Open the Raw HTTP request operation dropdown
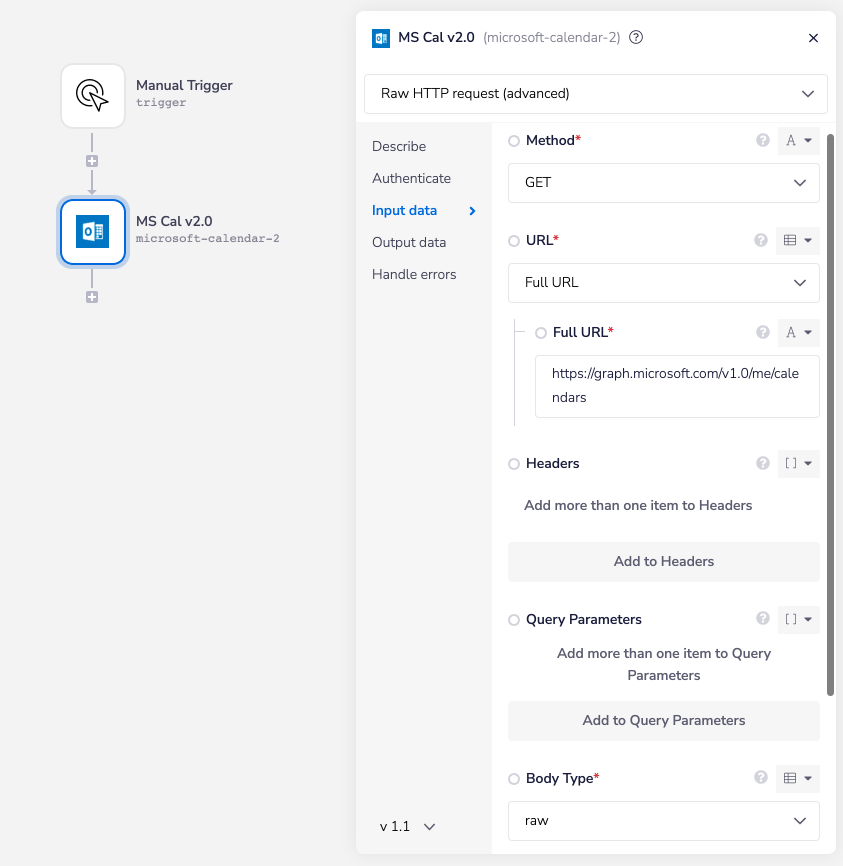This screenshot has width=843, height=866. [x=596, y=94]
